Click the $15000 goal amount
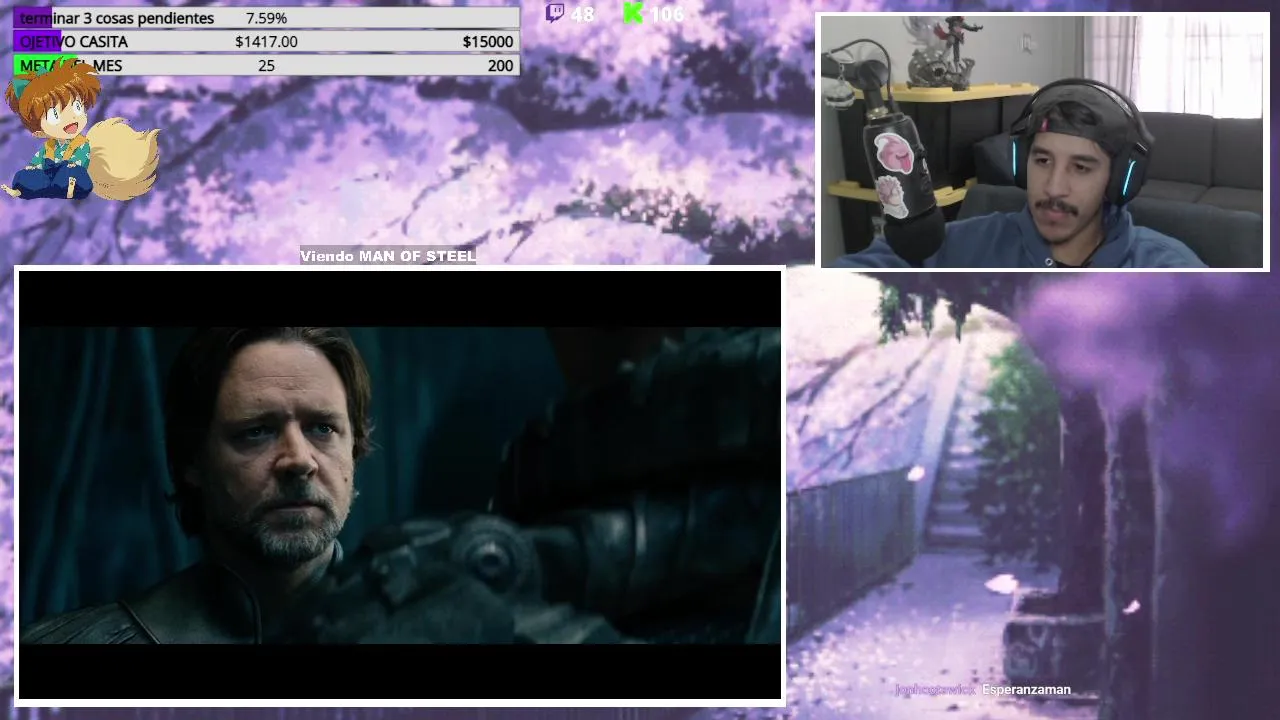This screenshot has width=1280, height=720. coord(488,41)
